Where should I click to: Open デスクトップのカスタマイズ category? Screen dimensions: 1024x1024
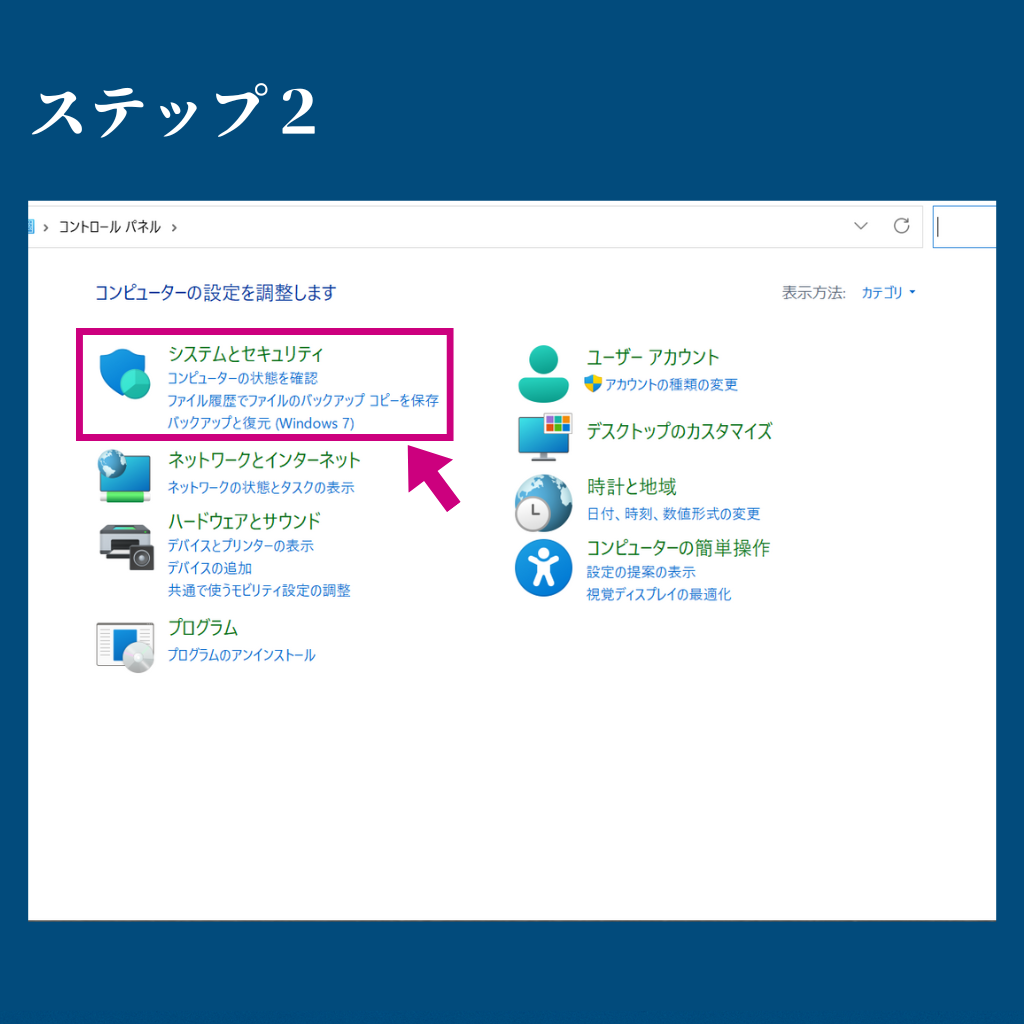[x=679, y=431]
